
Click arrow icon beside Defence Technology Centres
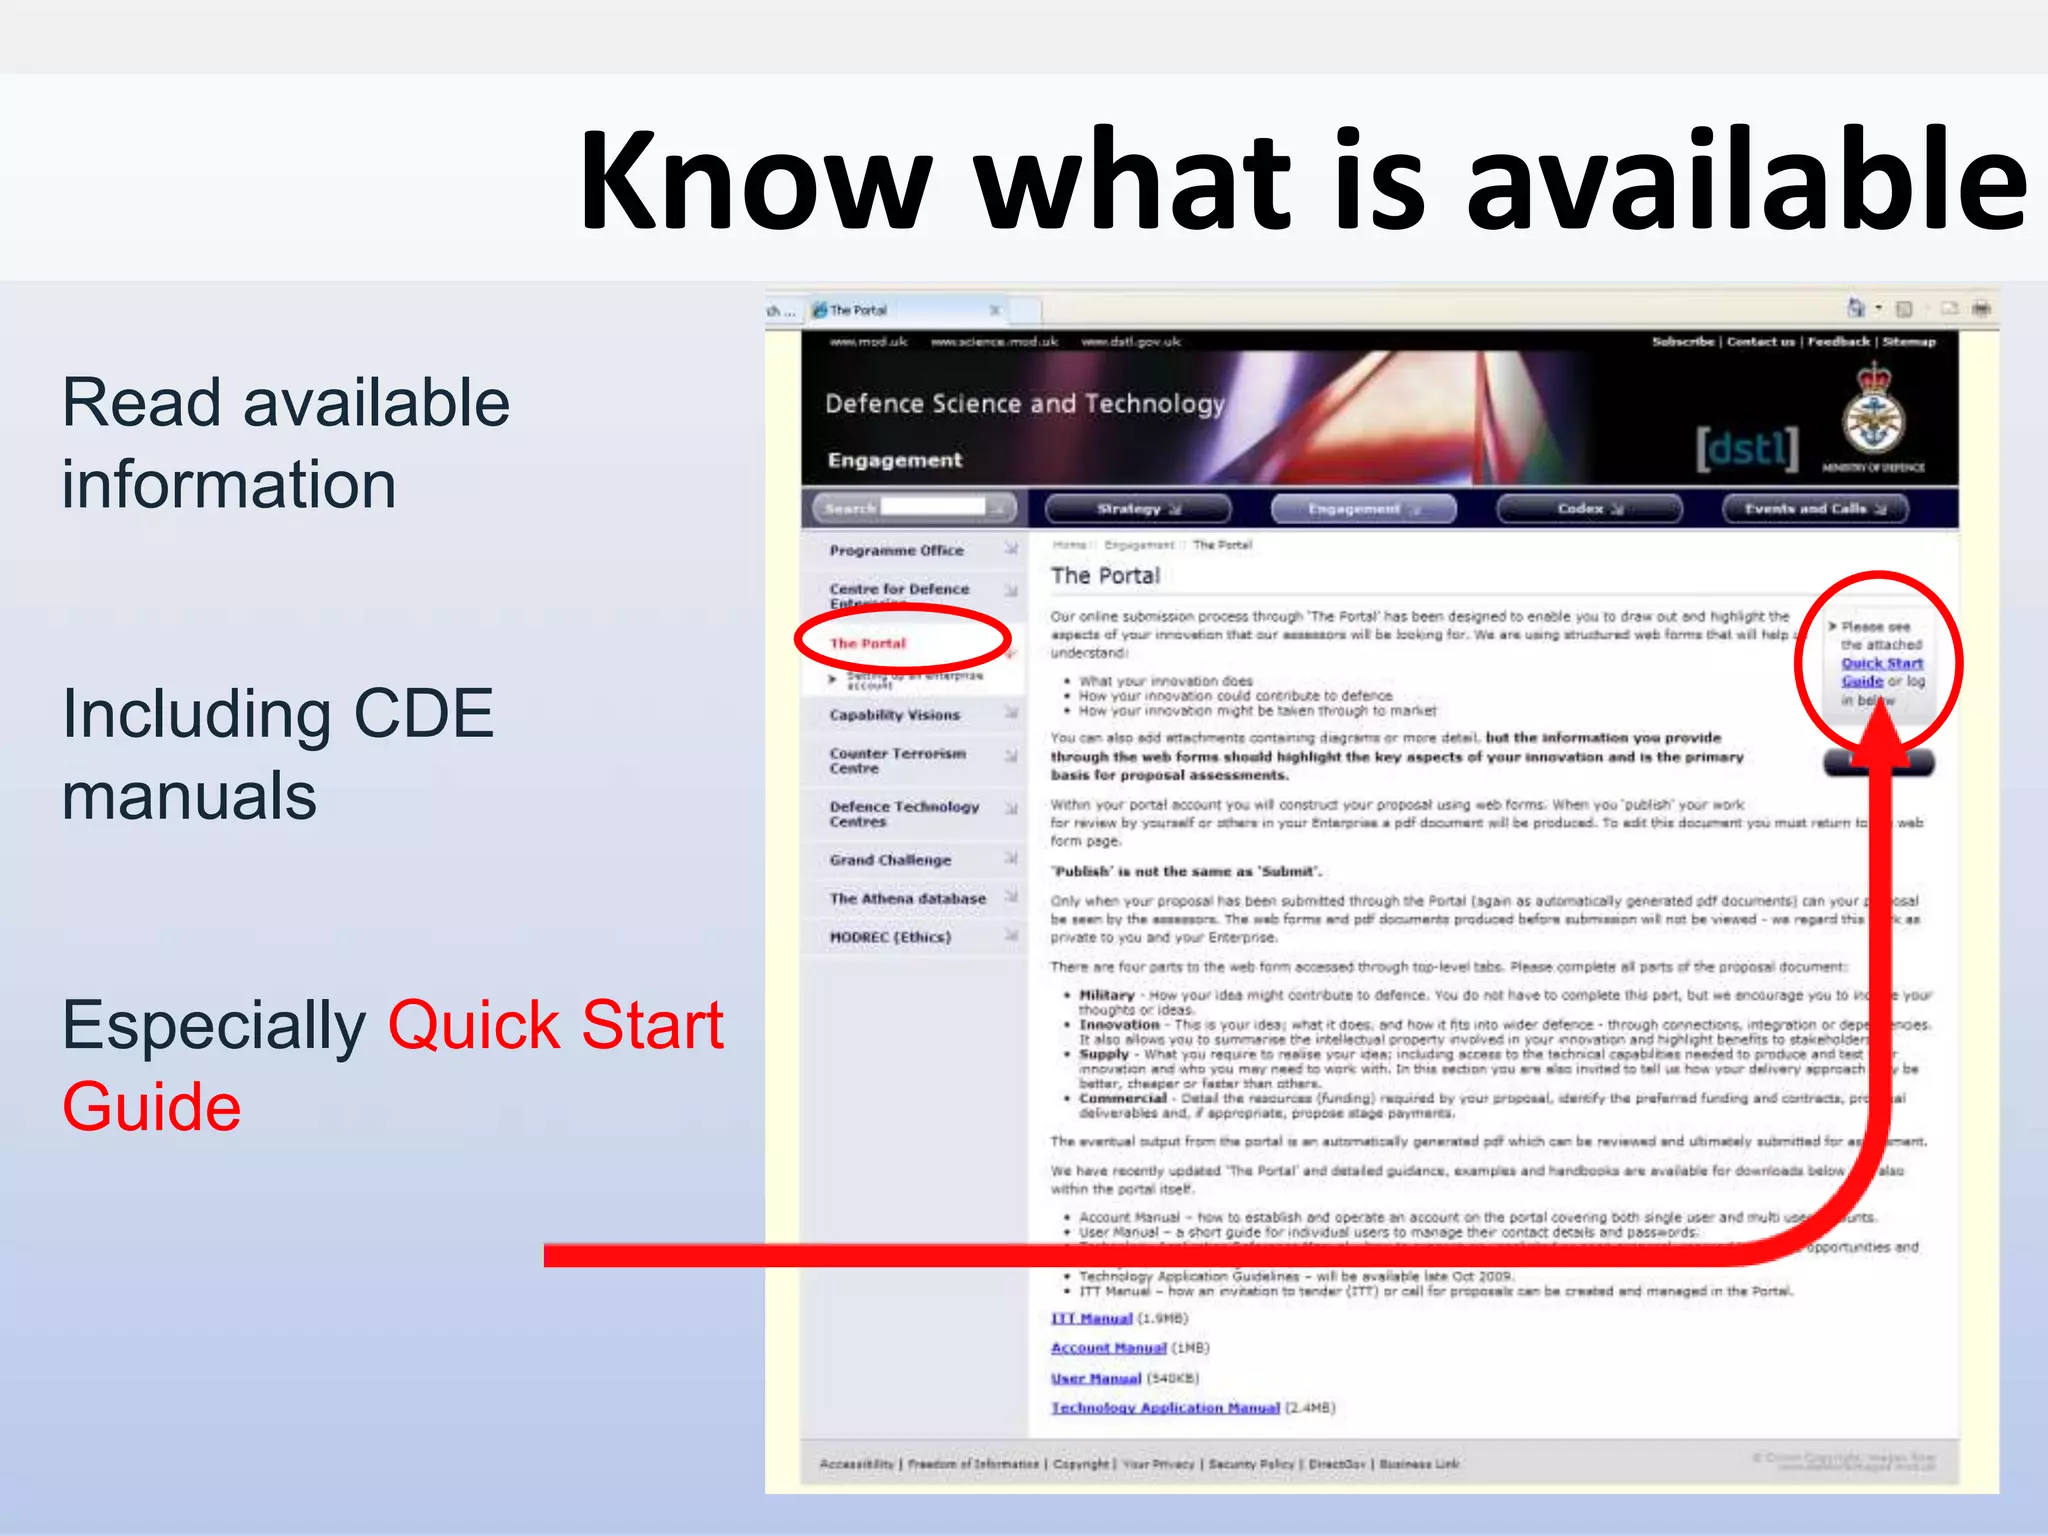pos(1011,808)
